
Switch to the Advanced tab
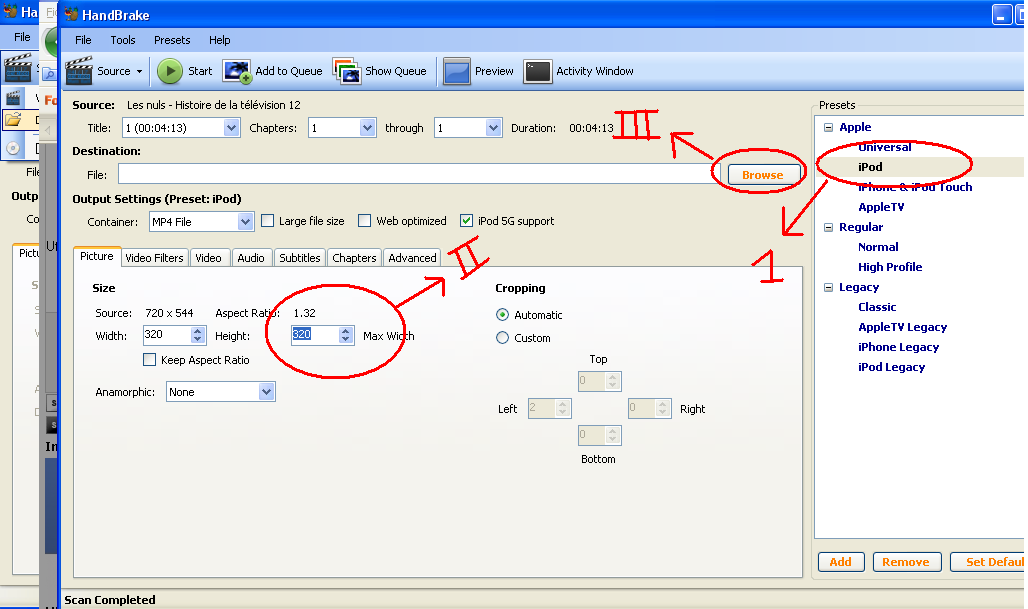click(412, 258)
